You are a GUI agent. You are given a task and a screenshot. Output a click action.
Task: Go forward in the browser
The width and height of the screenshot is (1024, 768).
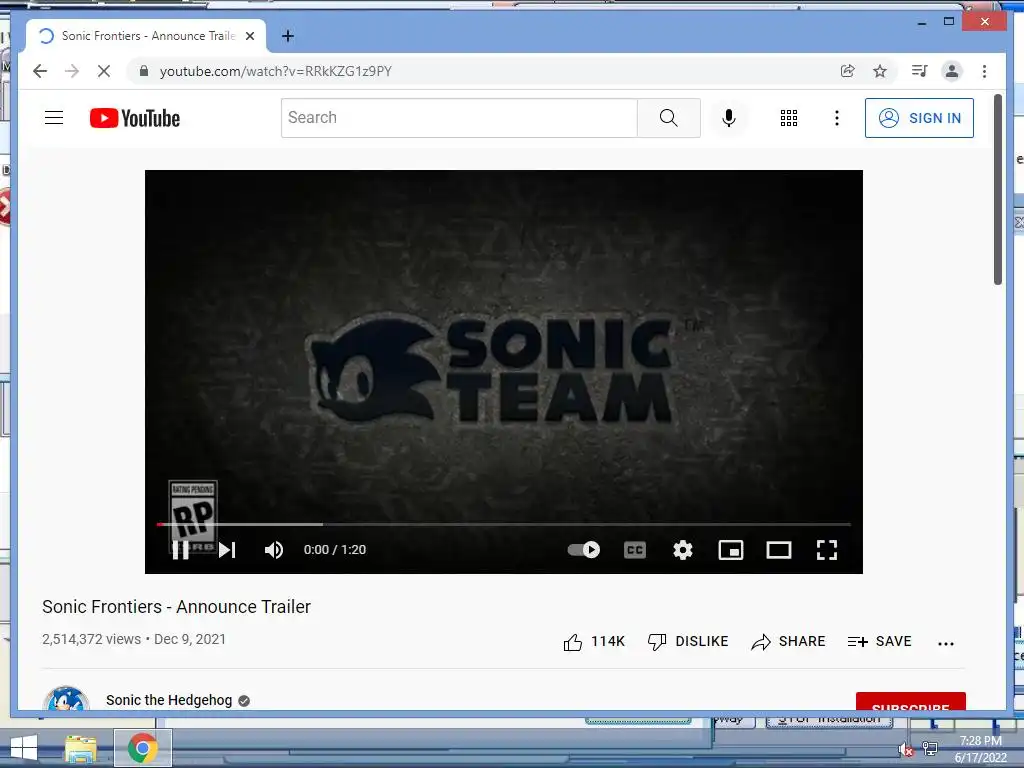[x=72, y=71]
